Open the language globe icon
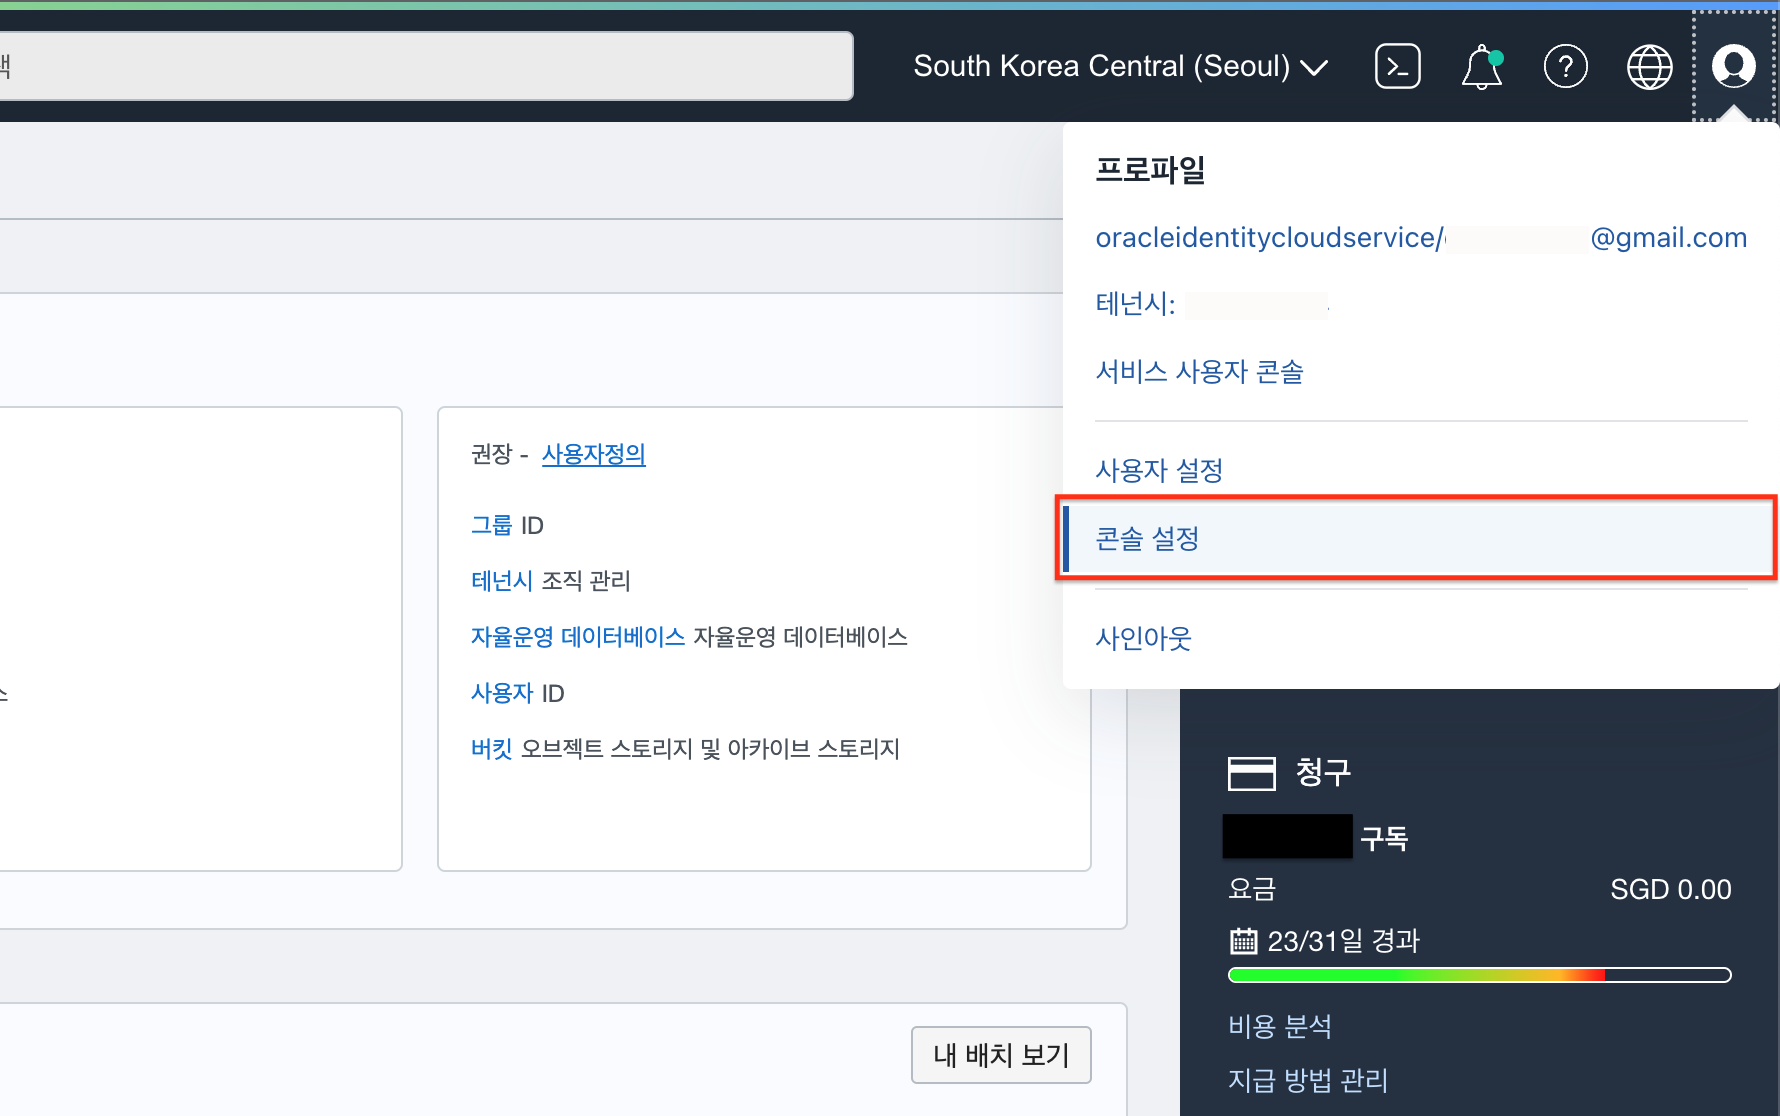Screen dimensions: 1780x1116 point(1650,66)
